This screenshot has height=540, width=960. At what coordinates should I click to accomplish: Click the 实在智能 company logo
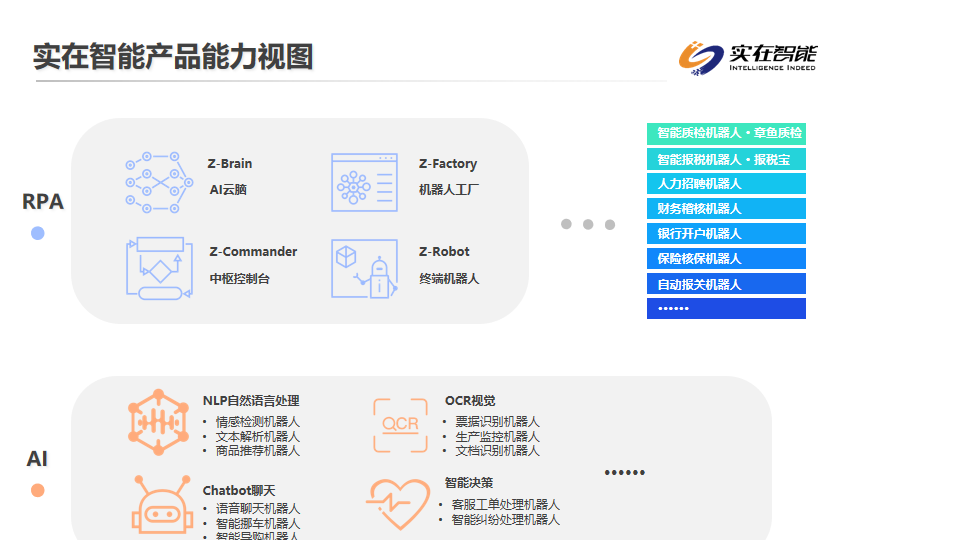[748, 58]
